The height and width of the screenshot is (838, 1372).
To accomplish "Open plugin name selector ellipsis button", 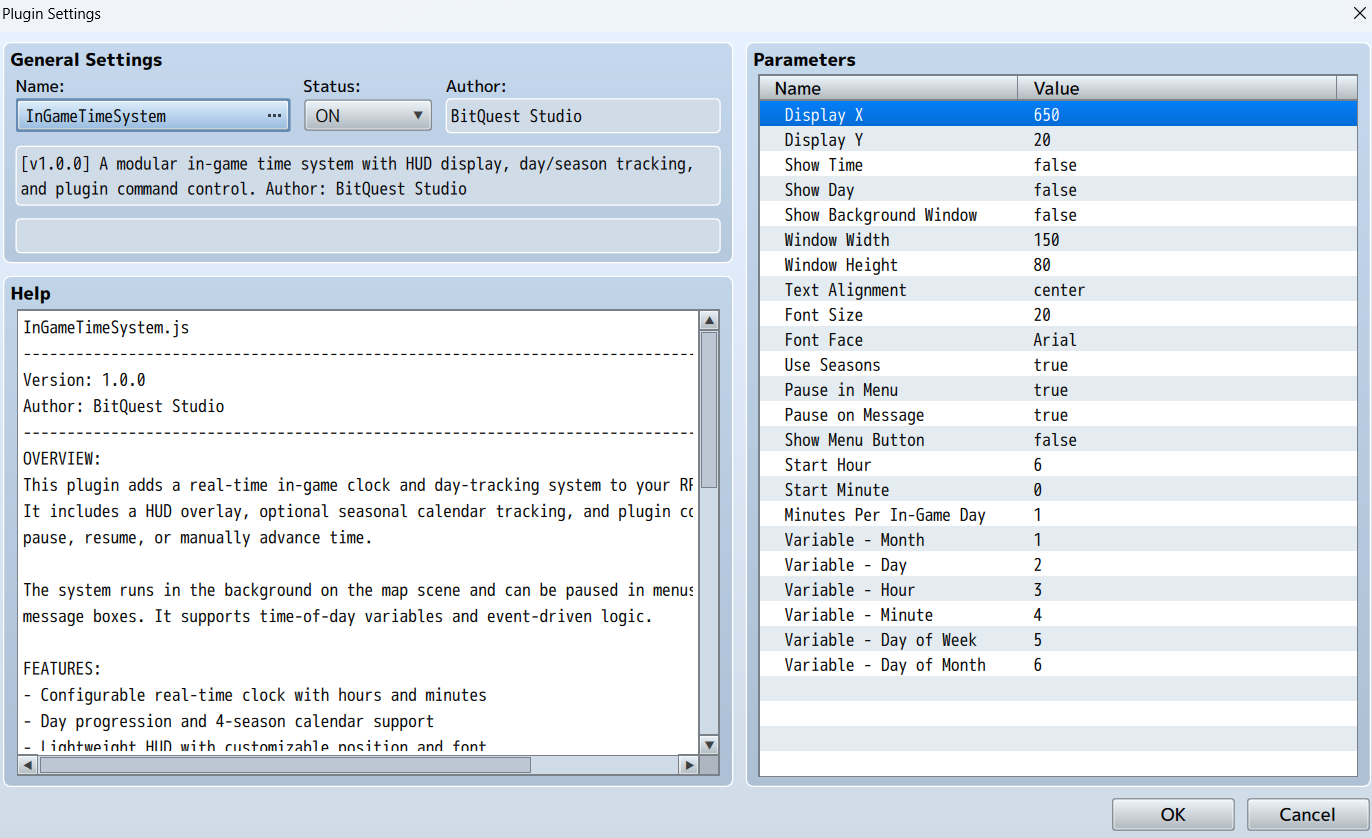I will tap(274, 116).
